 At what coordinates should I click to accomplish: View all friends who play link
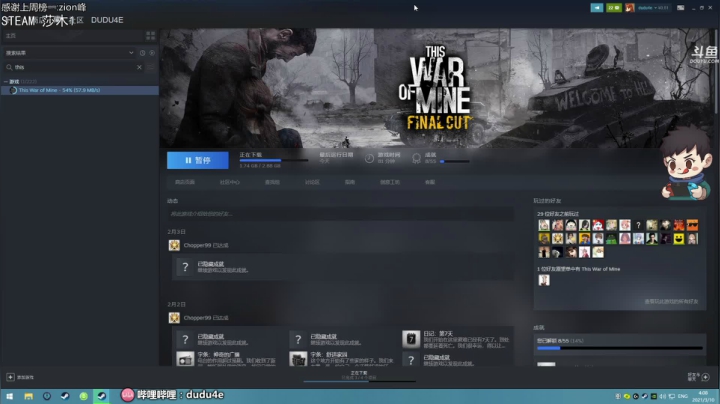point(671,302)
